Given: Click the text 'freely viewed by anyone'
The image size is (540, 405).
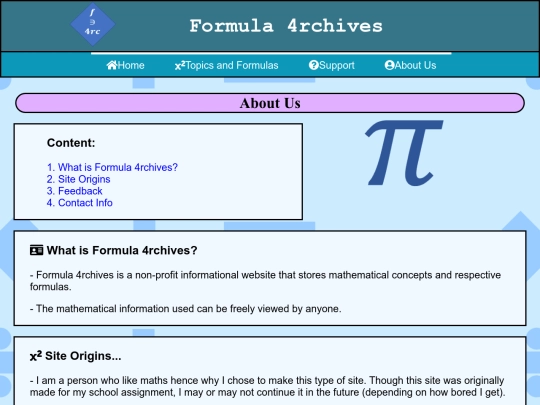Looking at the screenshot, I should point(285,309).
